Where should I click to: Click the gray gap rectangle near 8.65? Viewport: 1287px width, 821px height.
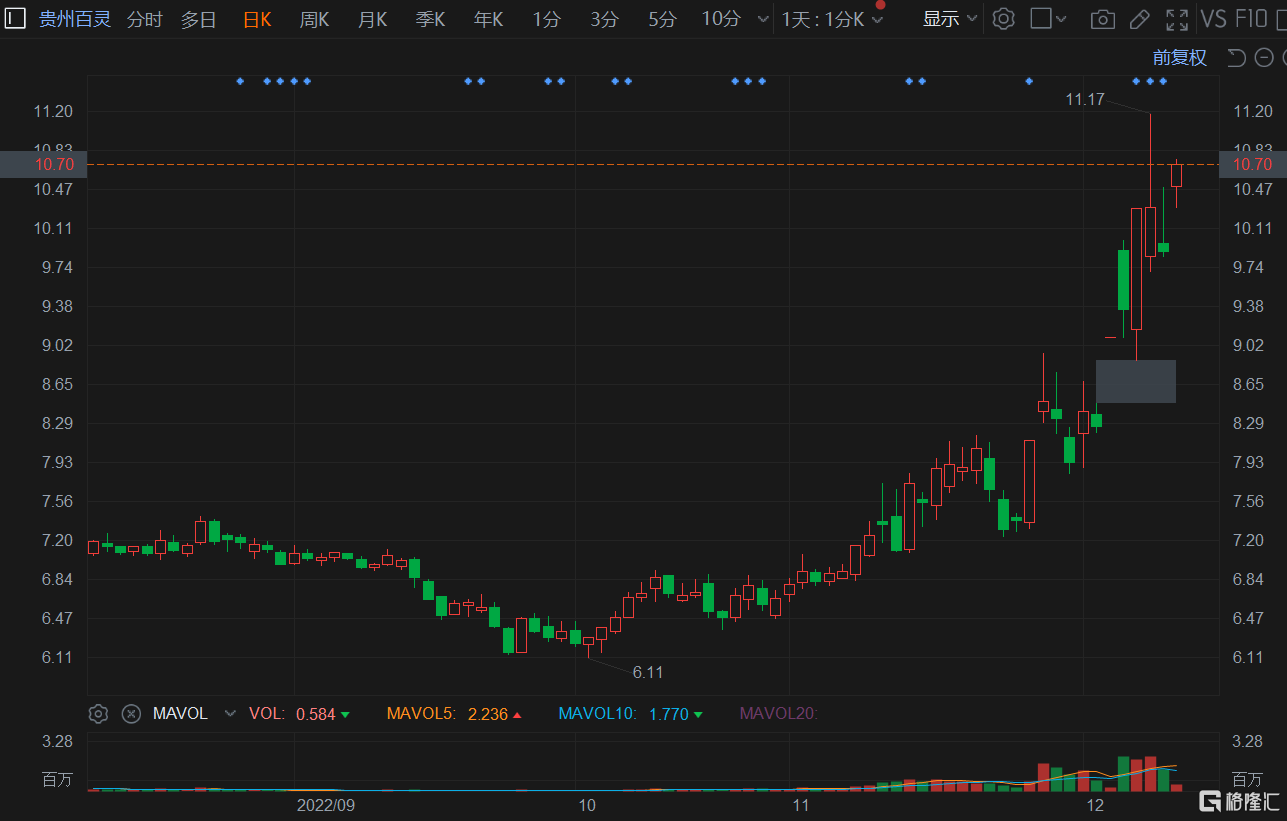1136,381
